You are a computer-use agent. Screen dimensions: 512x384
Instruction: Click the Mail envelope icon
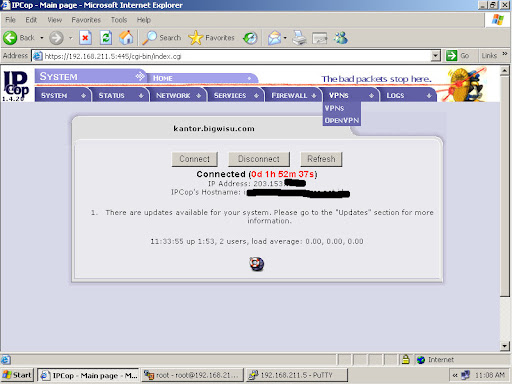[274, 38]
